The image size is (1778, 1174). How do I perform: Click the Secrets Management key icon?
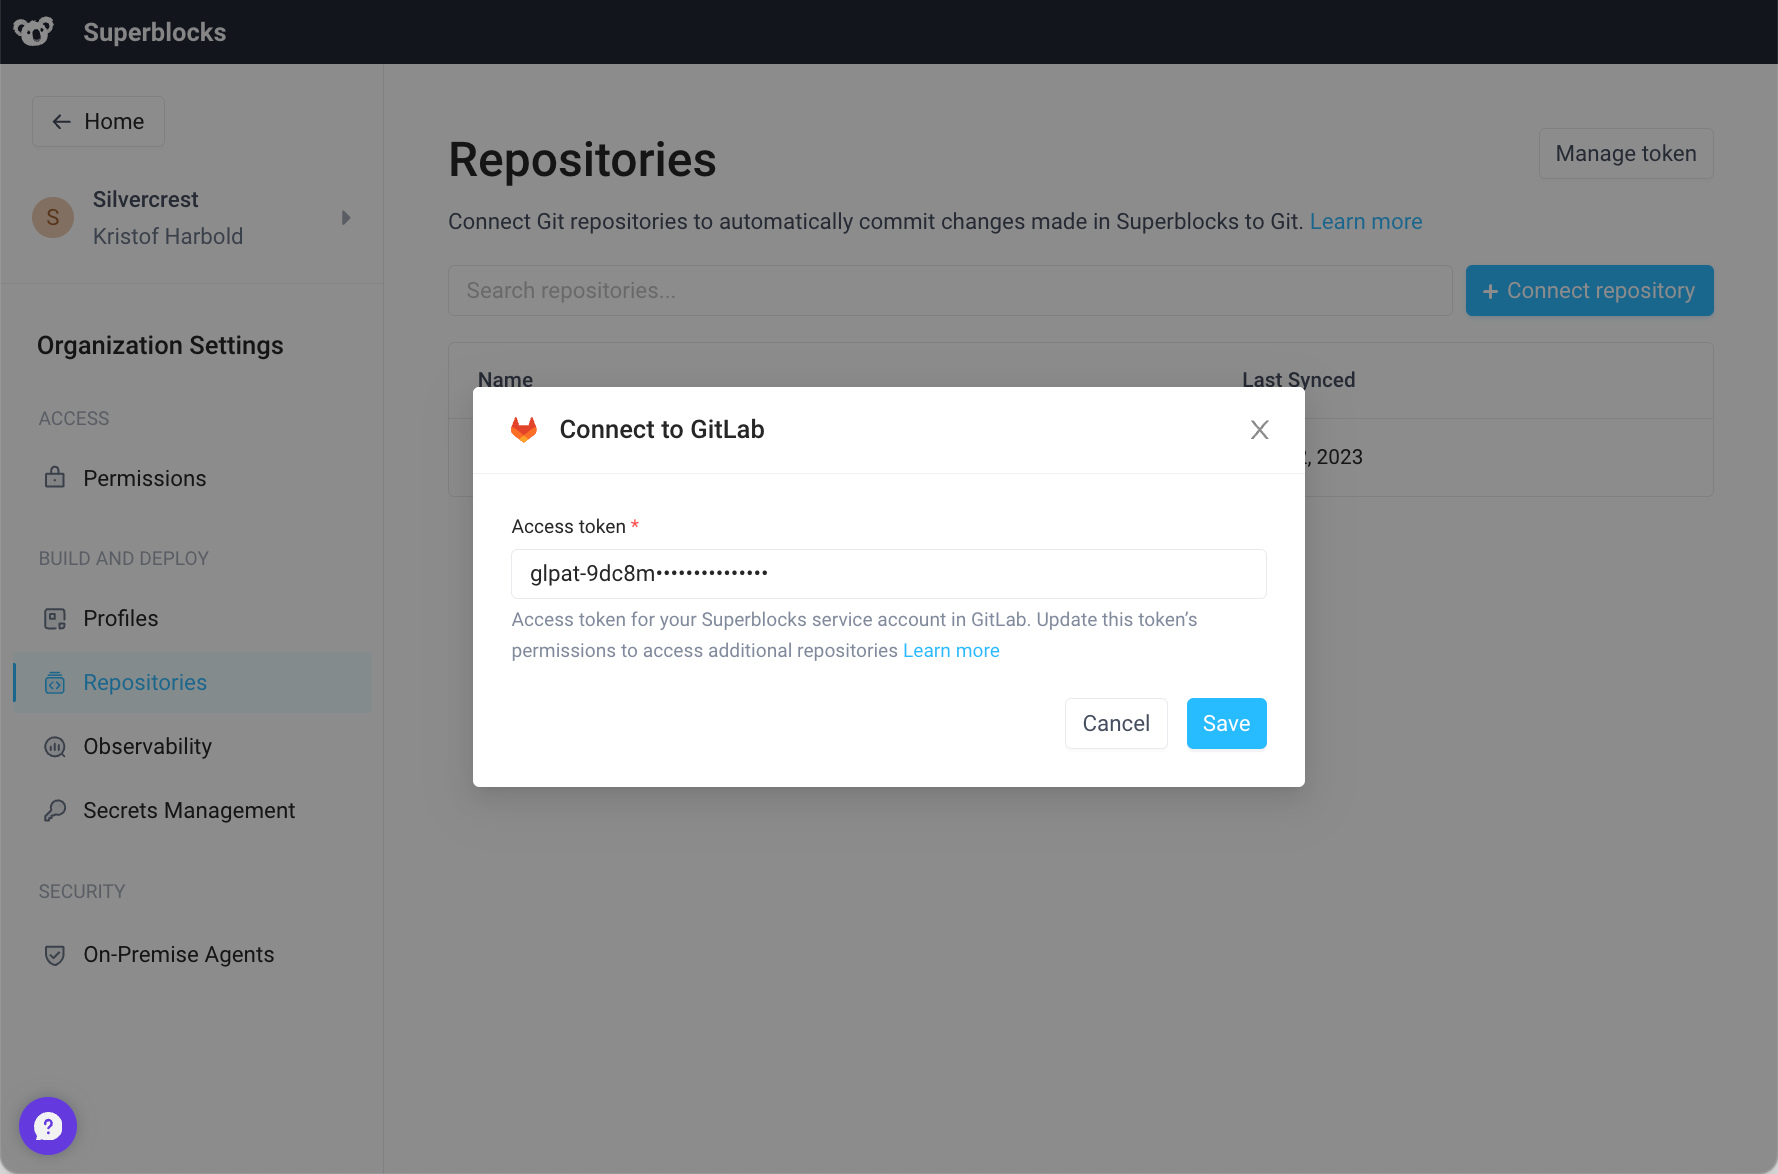pos(55,810)
